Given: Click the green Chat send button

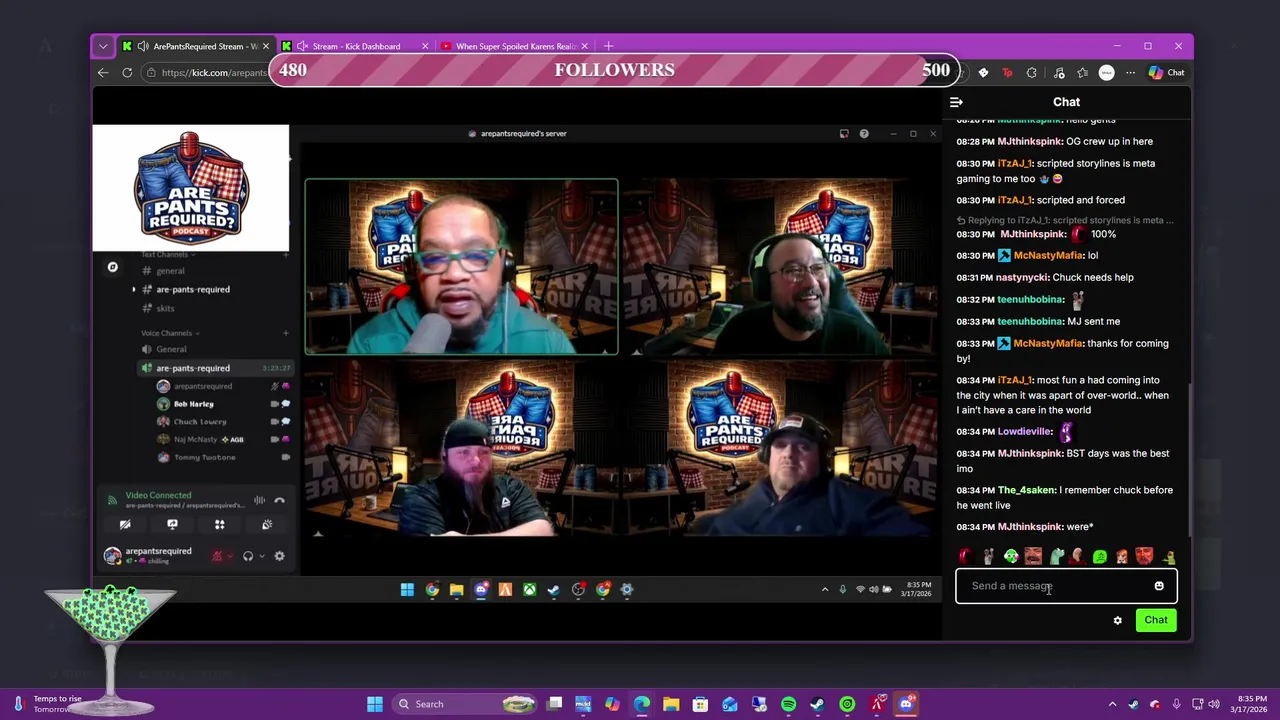Looking at the screenshot, I should 1156,620.
